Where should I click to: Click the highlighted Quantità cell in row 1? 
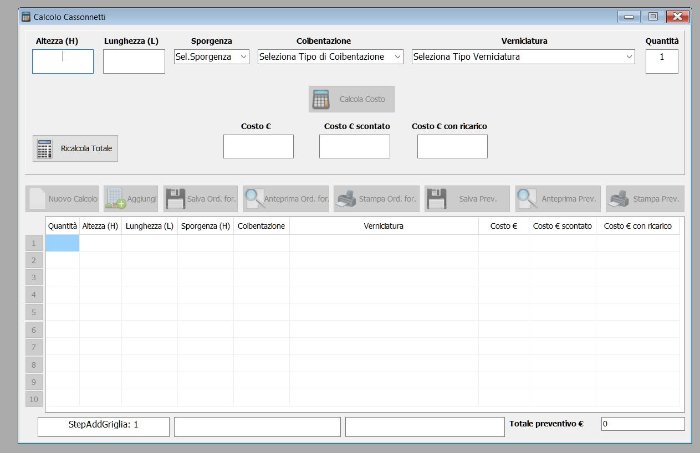point(62,243)
